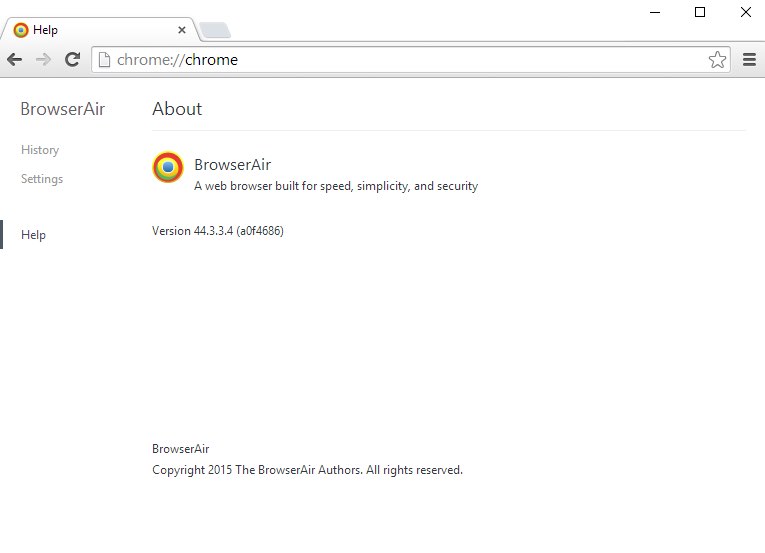
Task: Open a new tab
Action: pos(214,31)
